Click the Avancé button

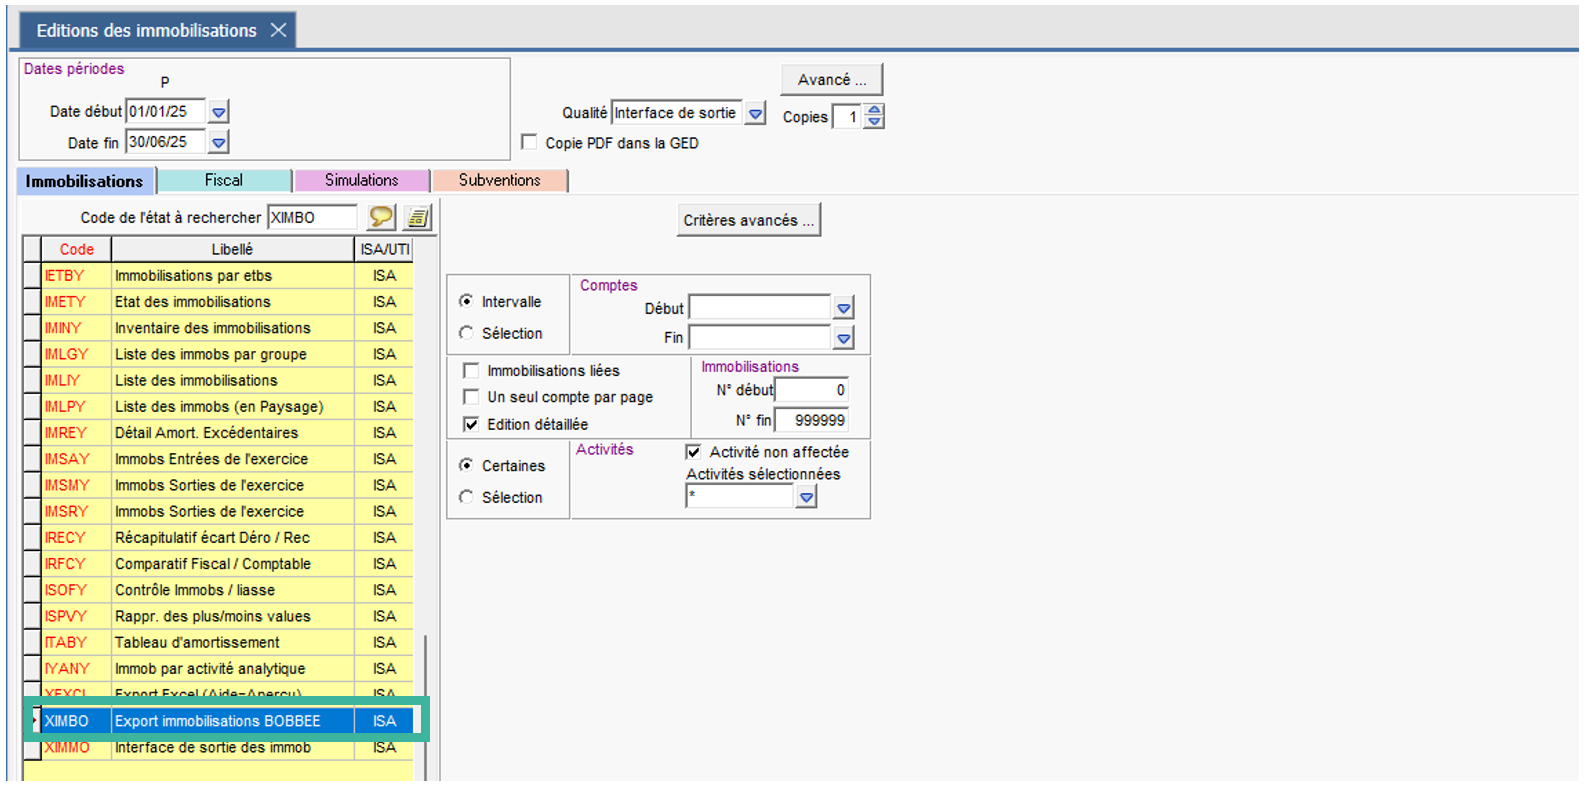[x=831, y=80]
